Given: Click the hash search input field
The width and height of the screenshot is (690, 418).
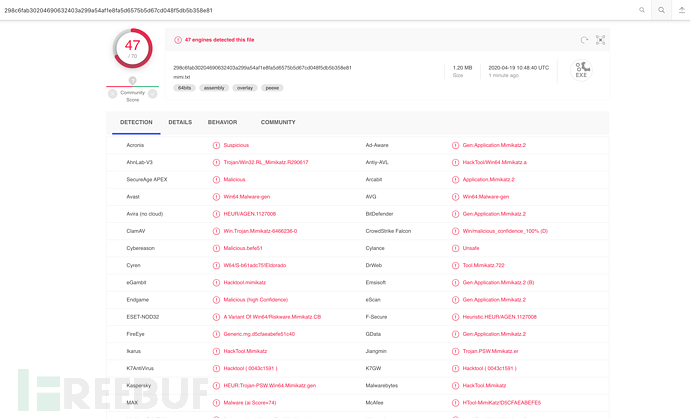Looking at the screenshot, I should 319,10.
